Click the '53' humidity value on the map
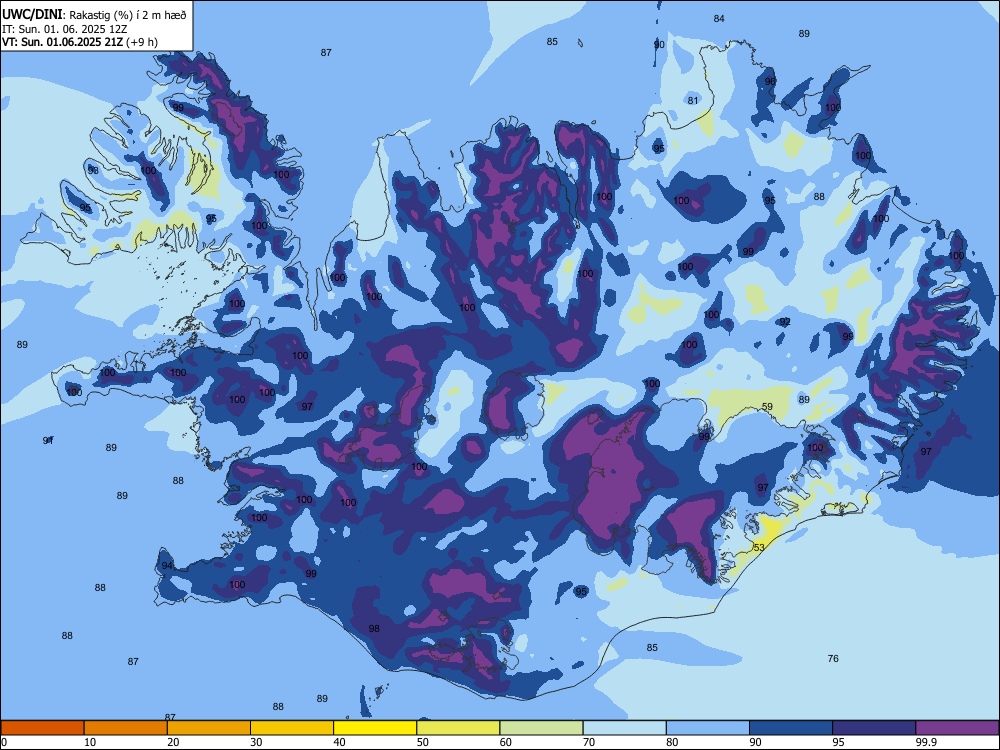Viewport: 1000px width, 750px height. coord(759,548)
